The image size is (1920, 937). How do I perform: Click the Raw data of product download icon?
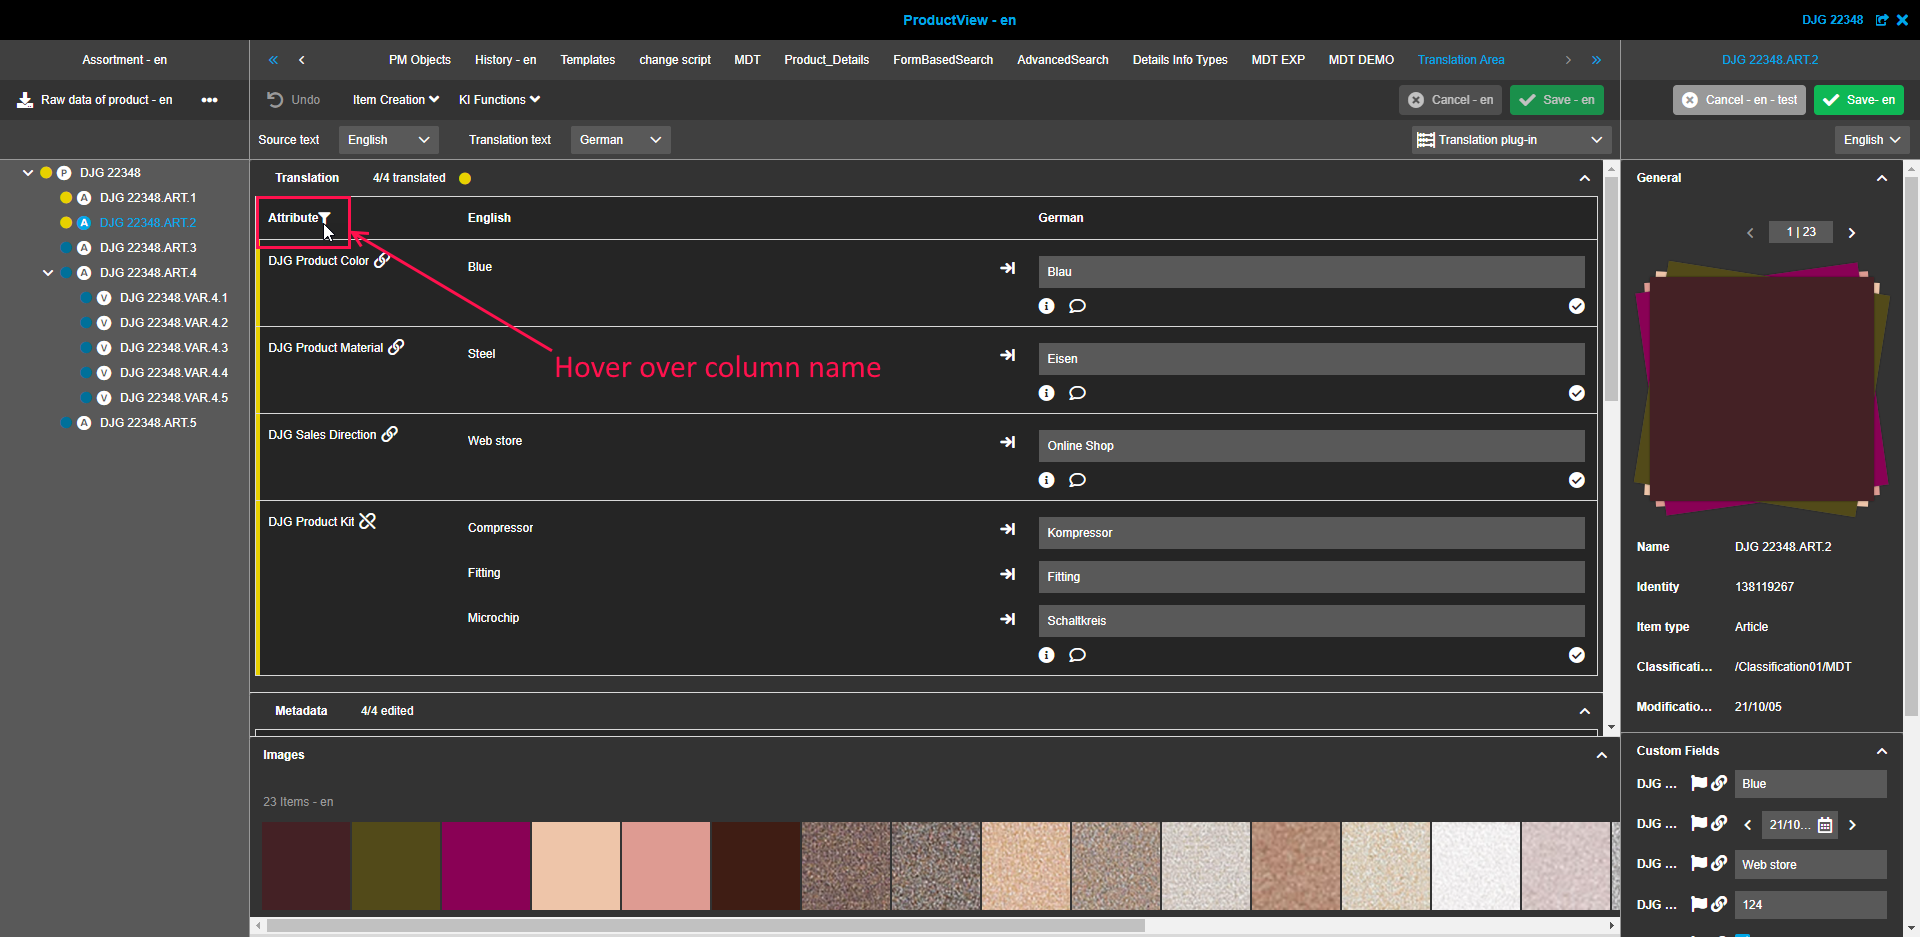click(26, 100)
